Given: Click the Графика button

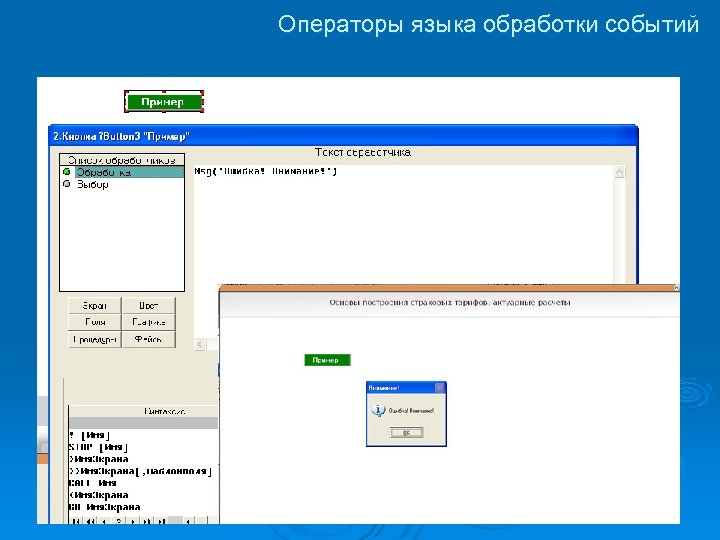Looking at the screenshot, I should click(149, 322).
